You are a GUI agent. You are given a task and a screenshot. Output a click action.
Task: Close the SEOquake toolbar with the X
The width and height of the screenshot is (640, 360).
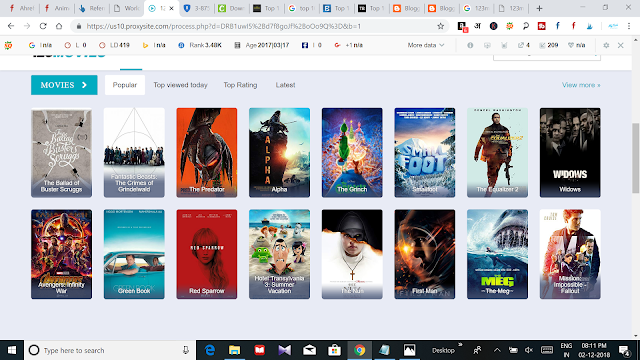(620, 45)
